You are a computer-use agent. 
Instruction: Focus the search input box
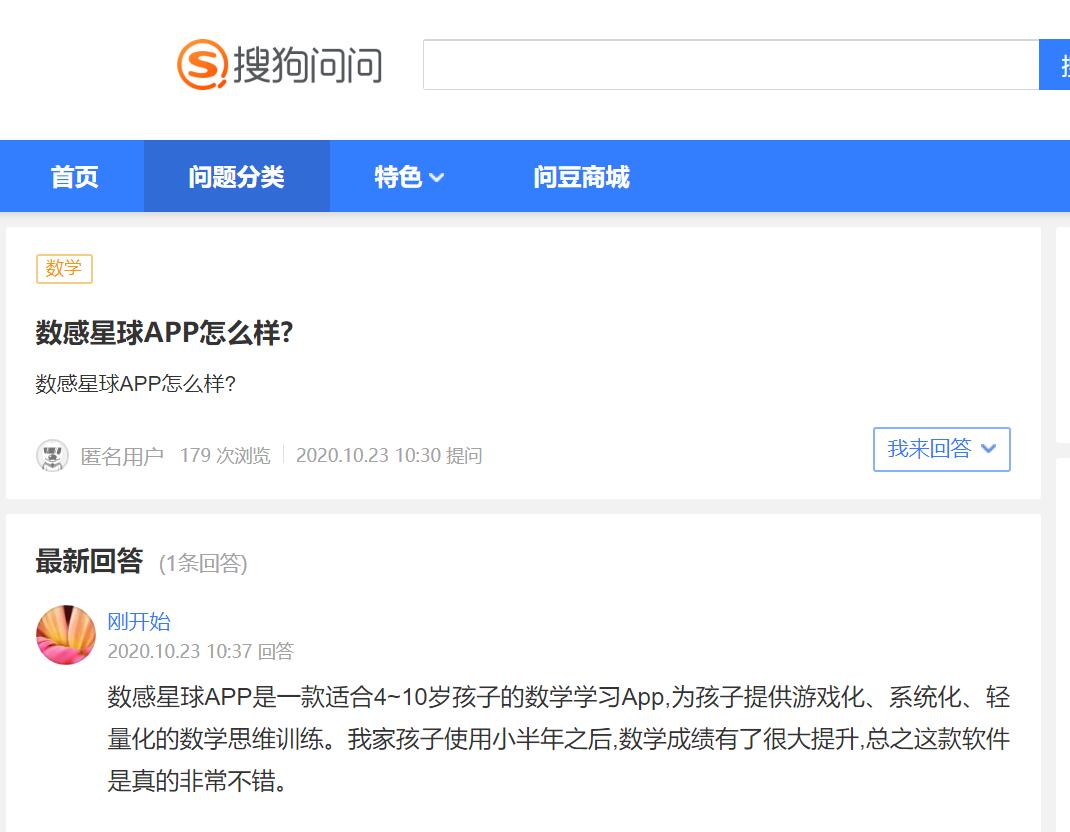[x=731, y=65]
